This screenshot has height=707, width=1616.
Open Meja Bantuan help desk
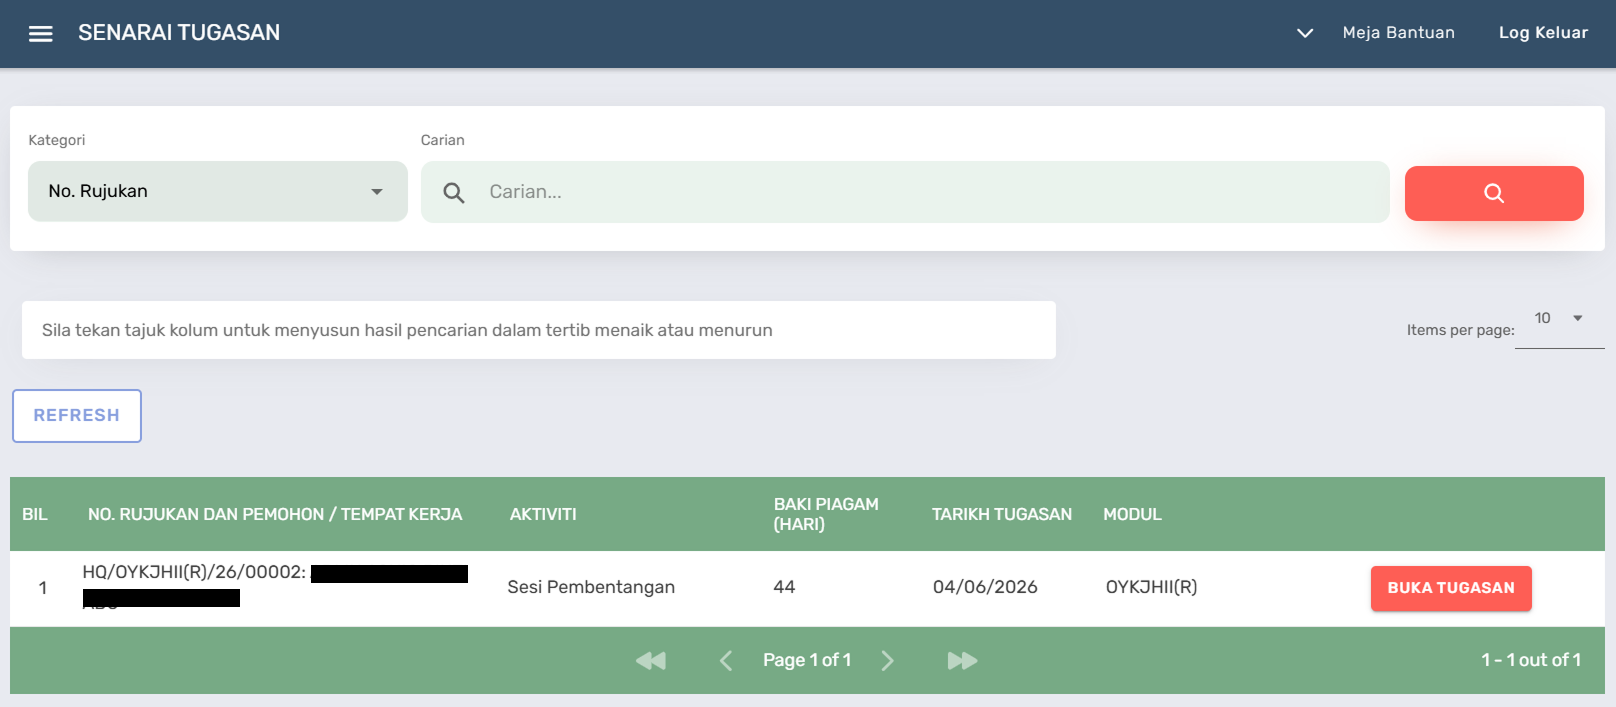(x=1398, y=33)
